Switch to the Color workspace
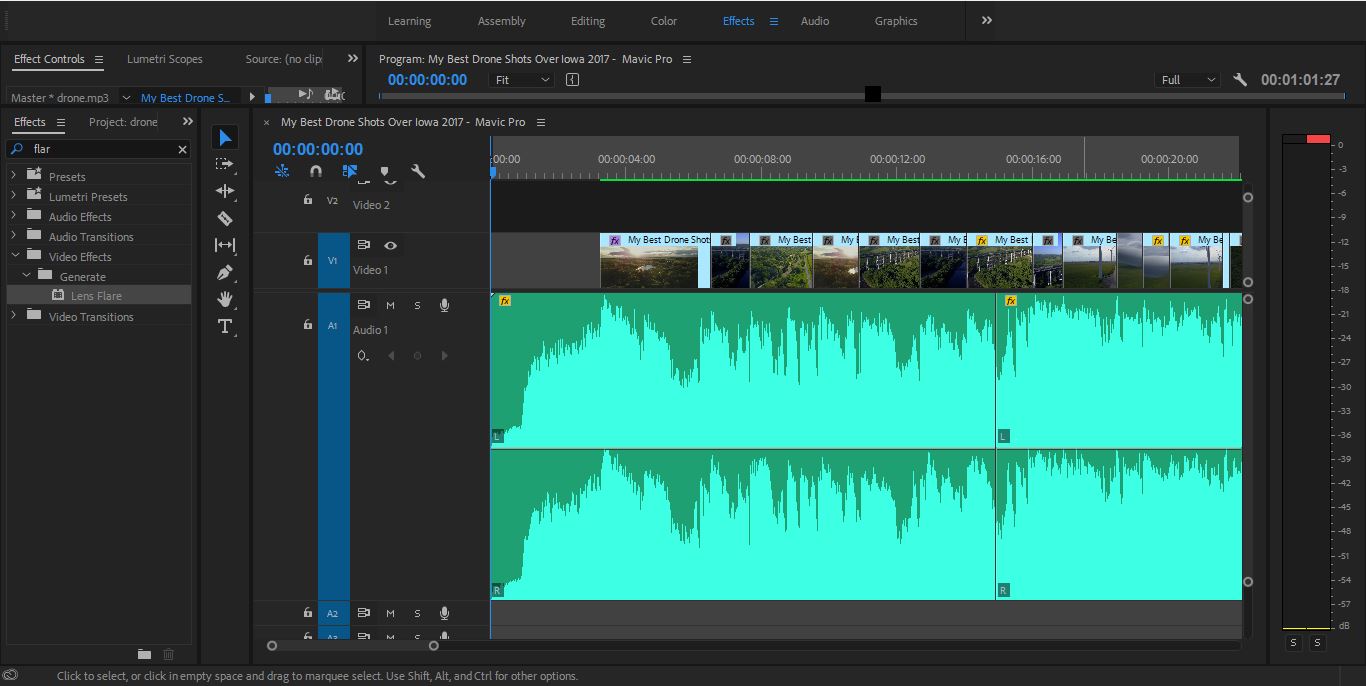 coord(663,21)
